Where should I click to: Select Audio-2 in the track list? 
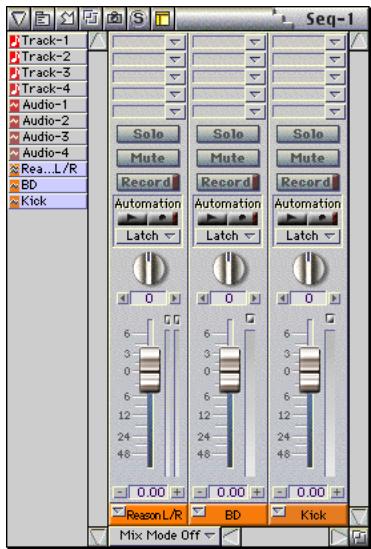tap(48, 121)
